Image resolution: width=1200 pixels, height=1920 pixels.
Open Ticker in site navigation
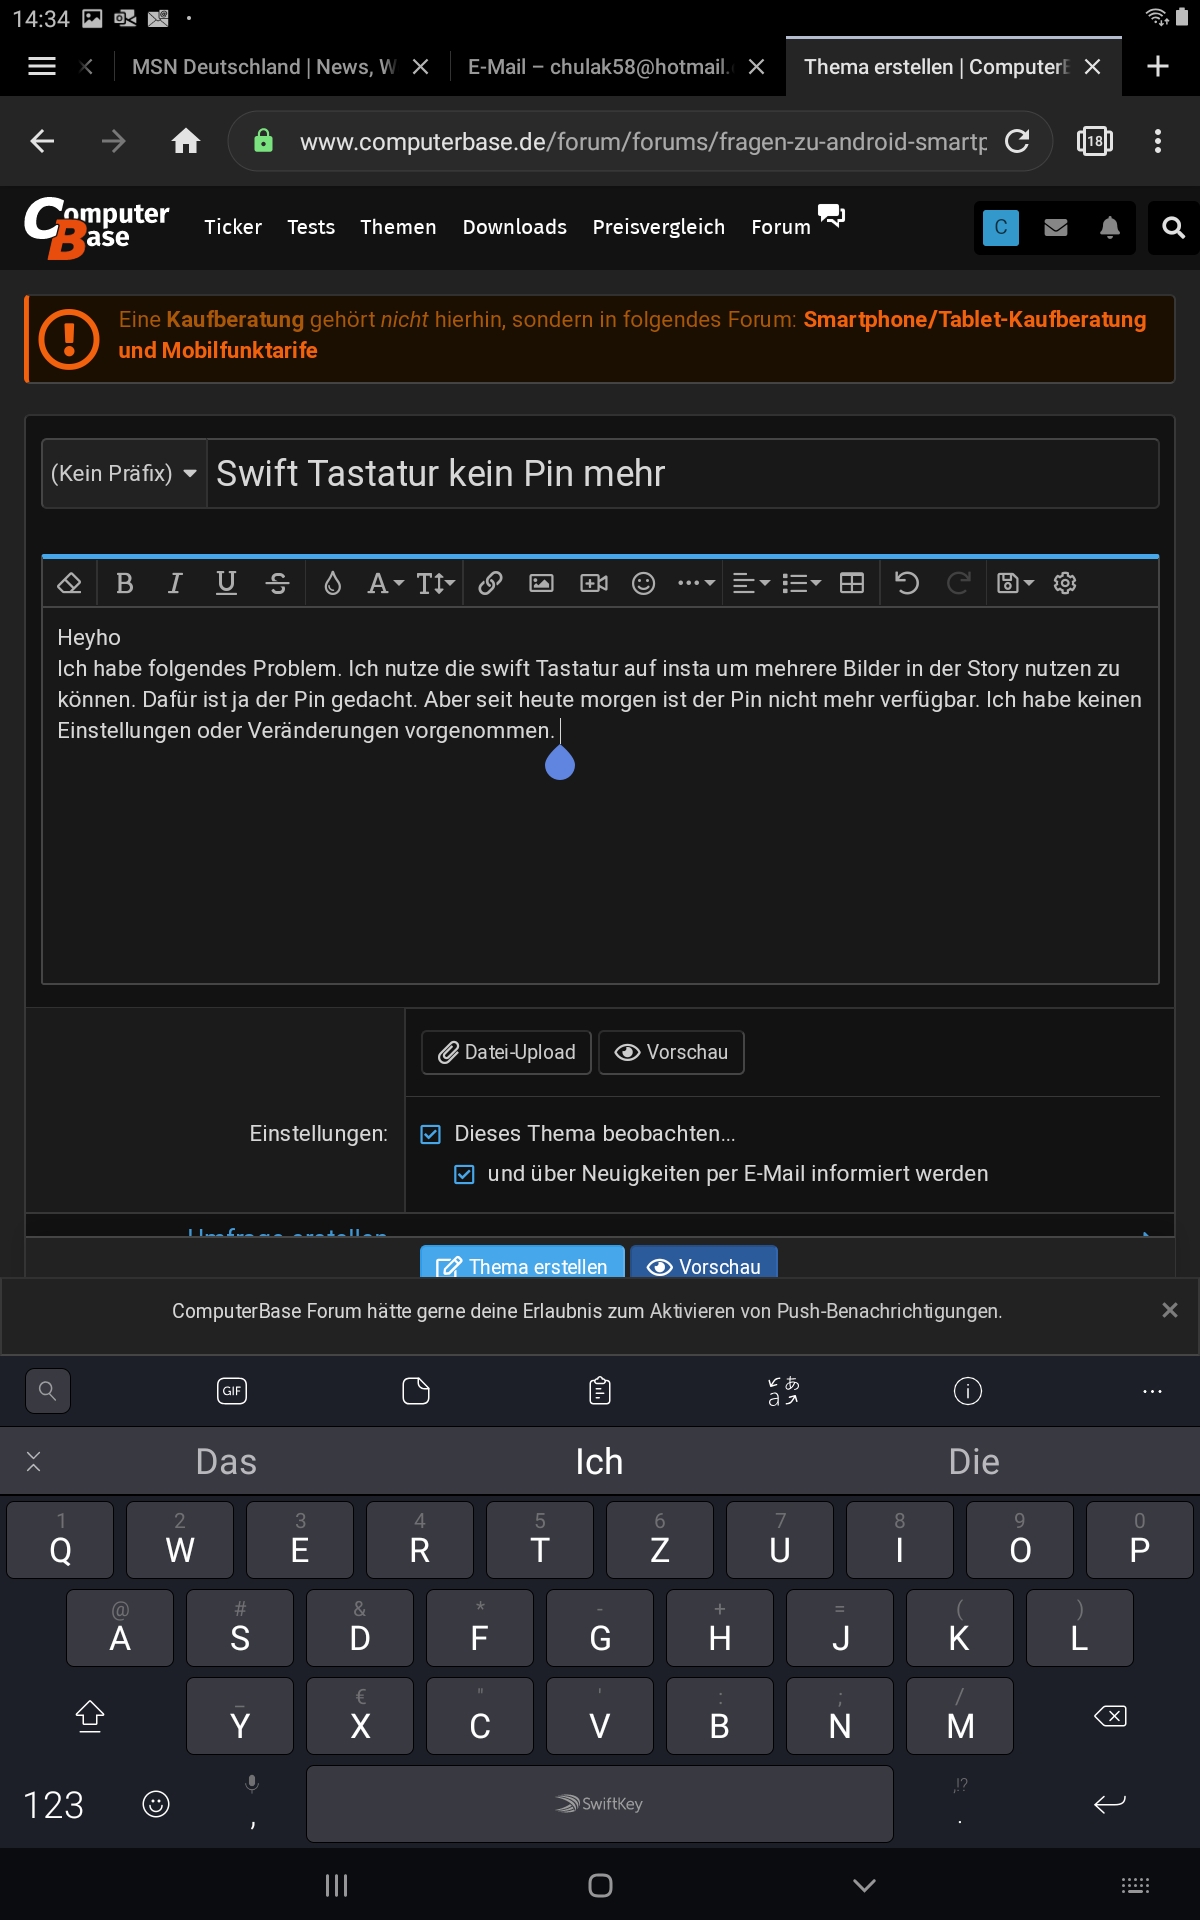pyautogui.click(x=233, y=227)
